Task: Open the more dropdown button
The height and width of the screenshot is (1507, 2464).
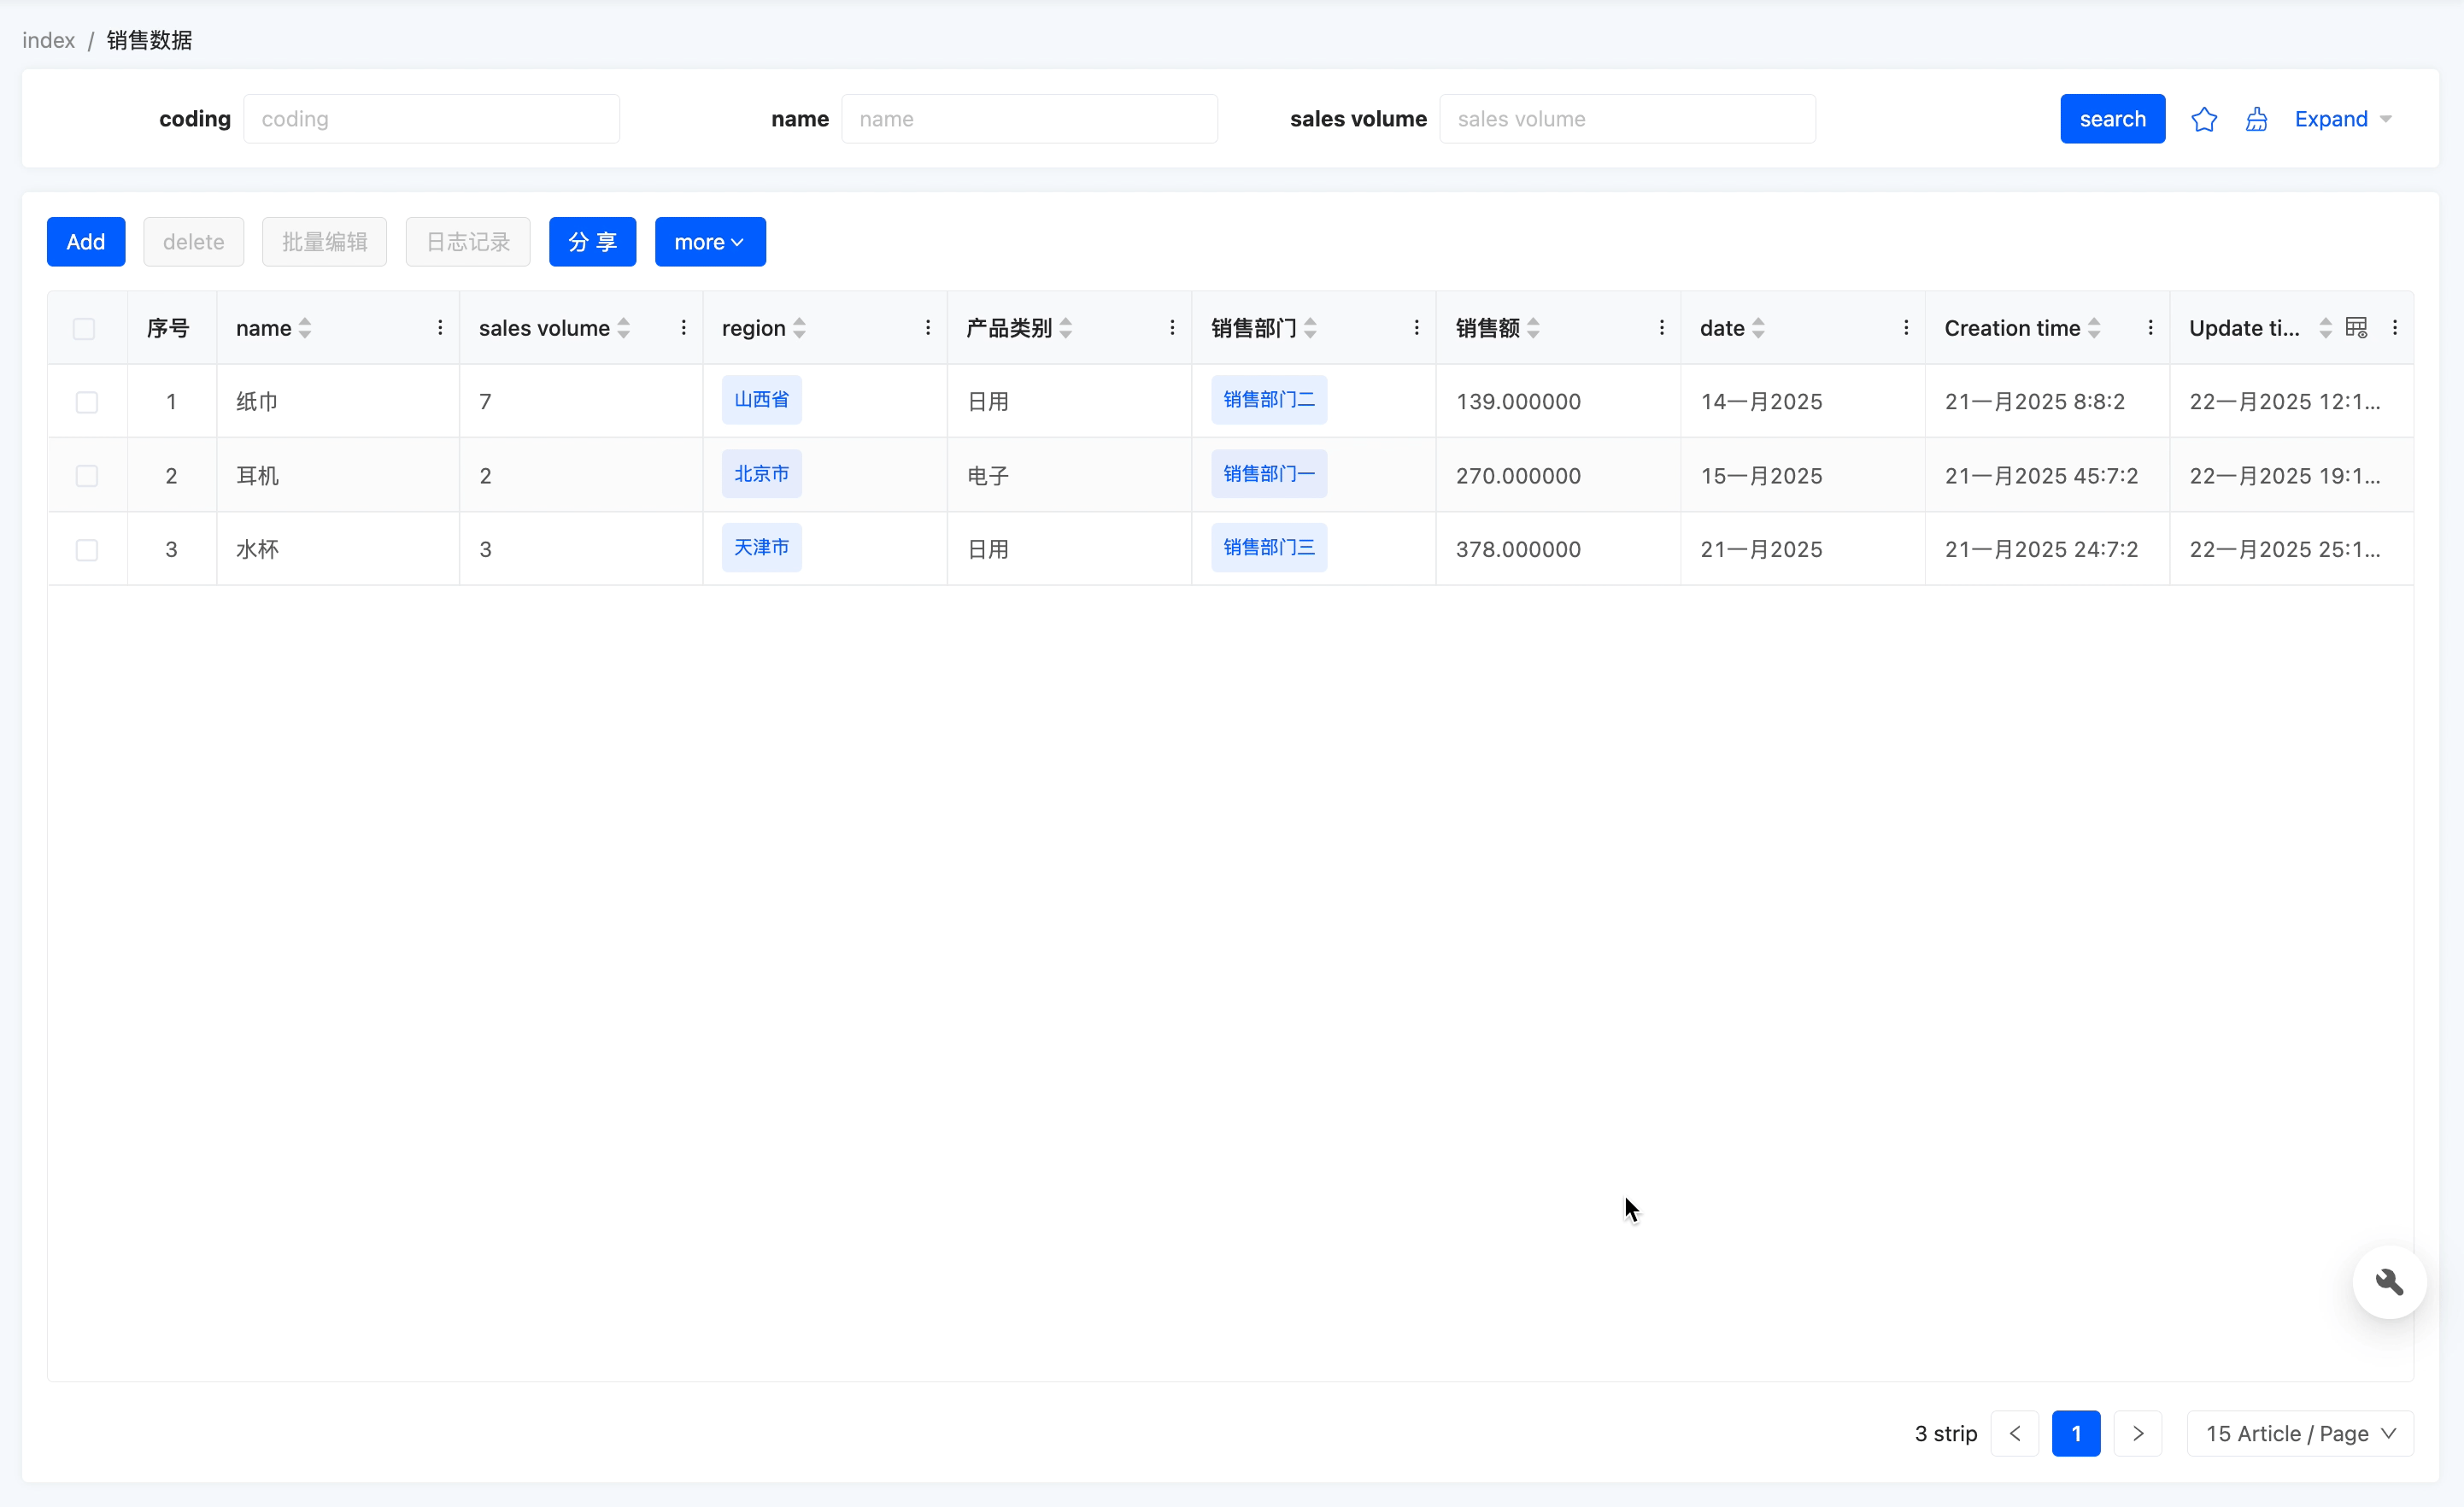Action: tap(709, 242)
